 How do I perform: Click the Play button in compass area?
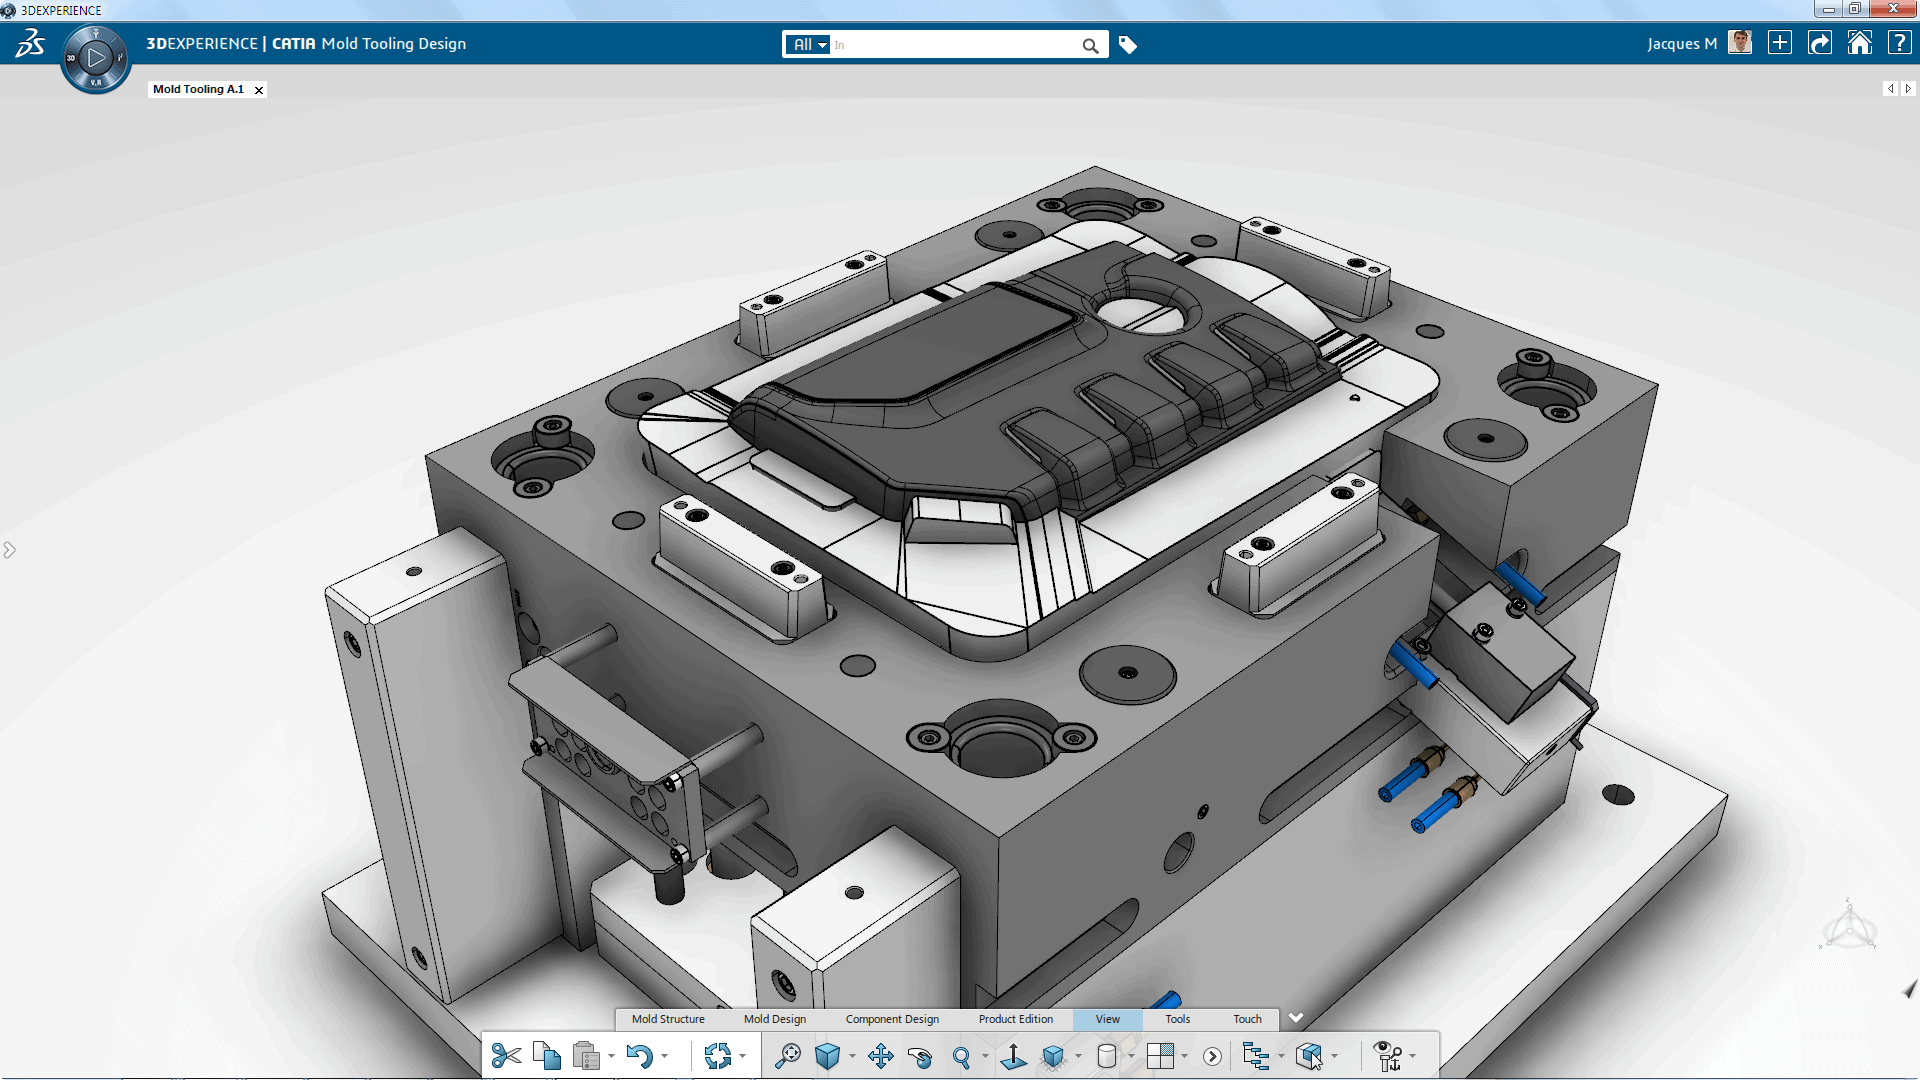96,54
